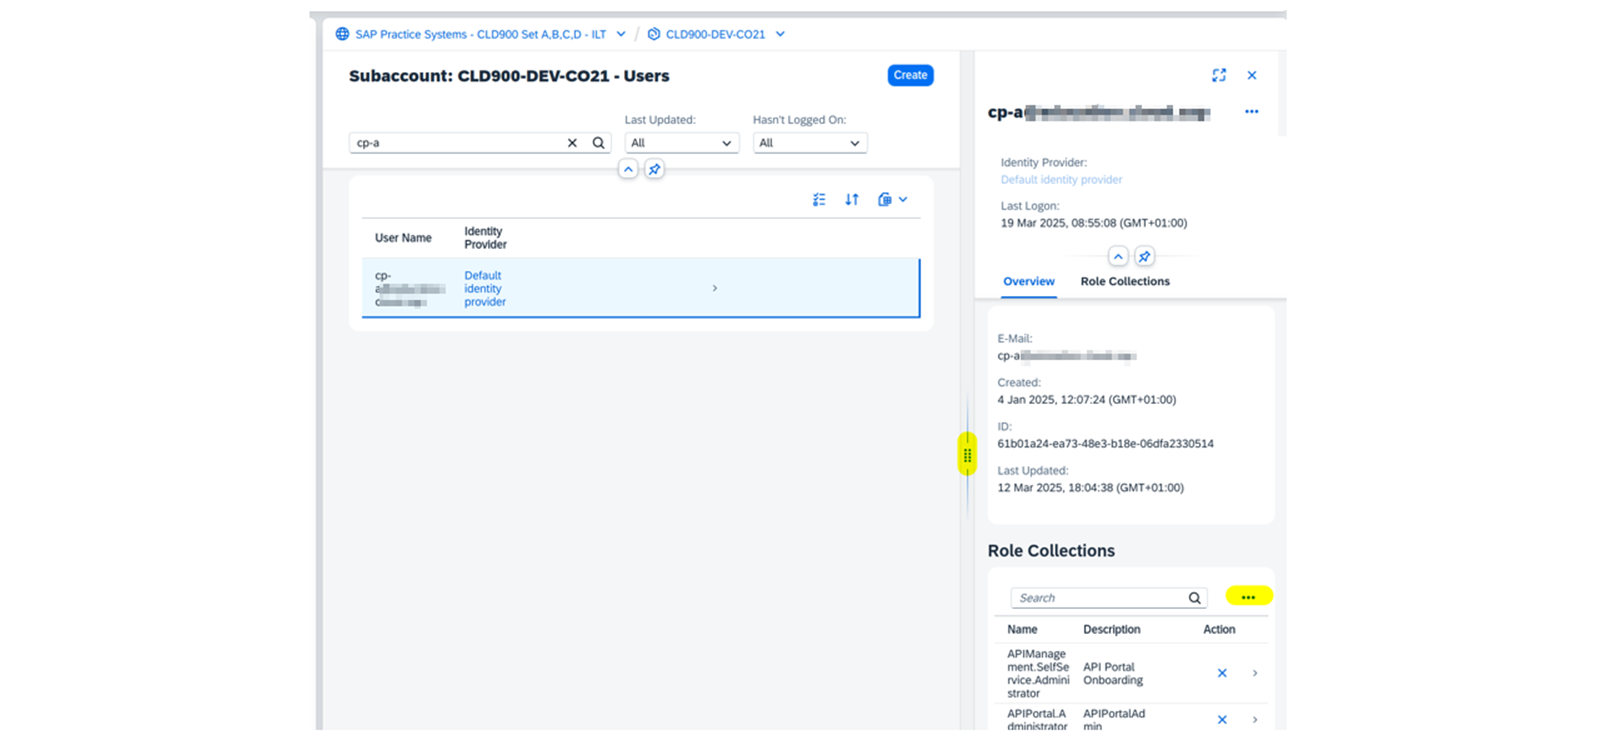
Task: Open the SAP Practice Systems global account link
Action: (x=480, y=34)
